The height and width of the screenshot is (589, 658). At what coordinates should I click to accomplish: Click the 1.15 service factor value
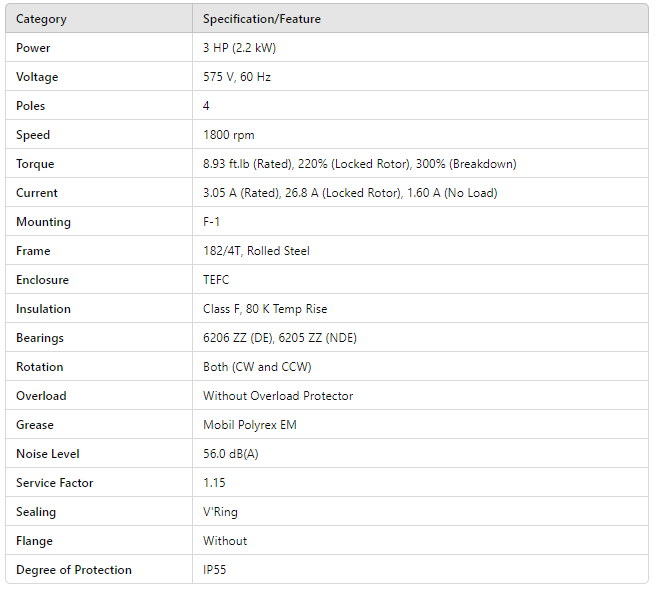pyautogui.click(x=214, y=483)
